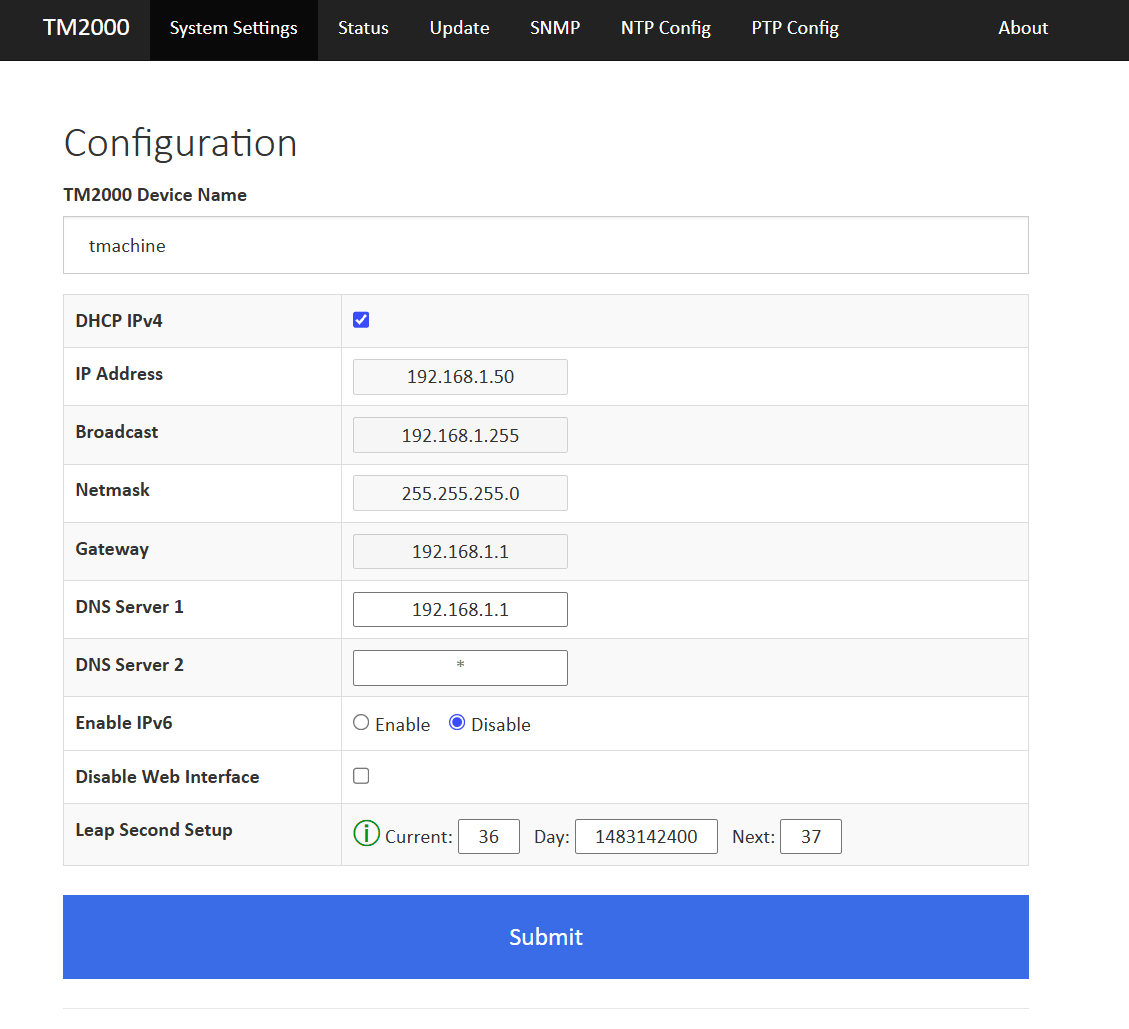The image size is (1129, 1029).
Task: Go to the Update tab
Action: point(459,29)
